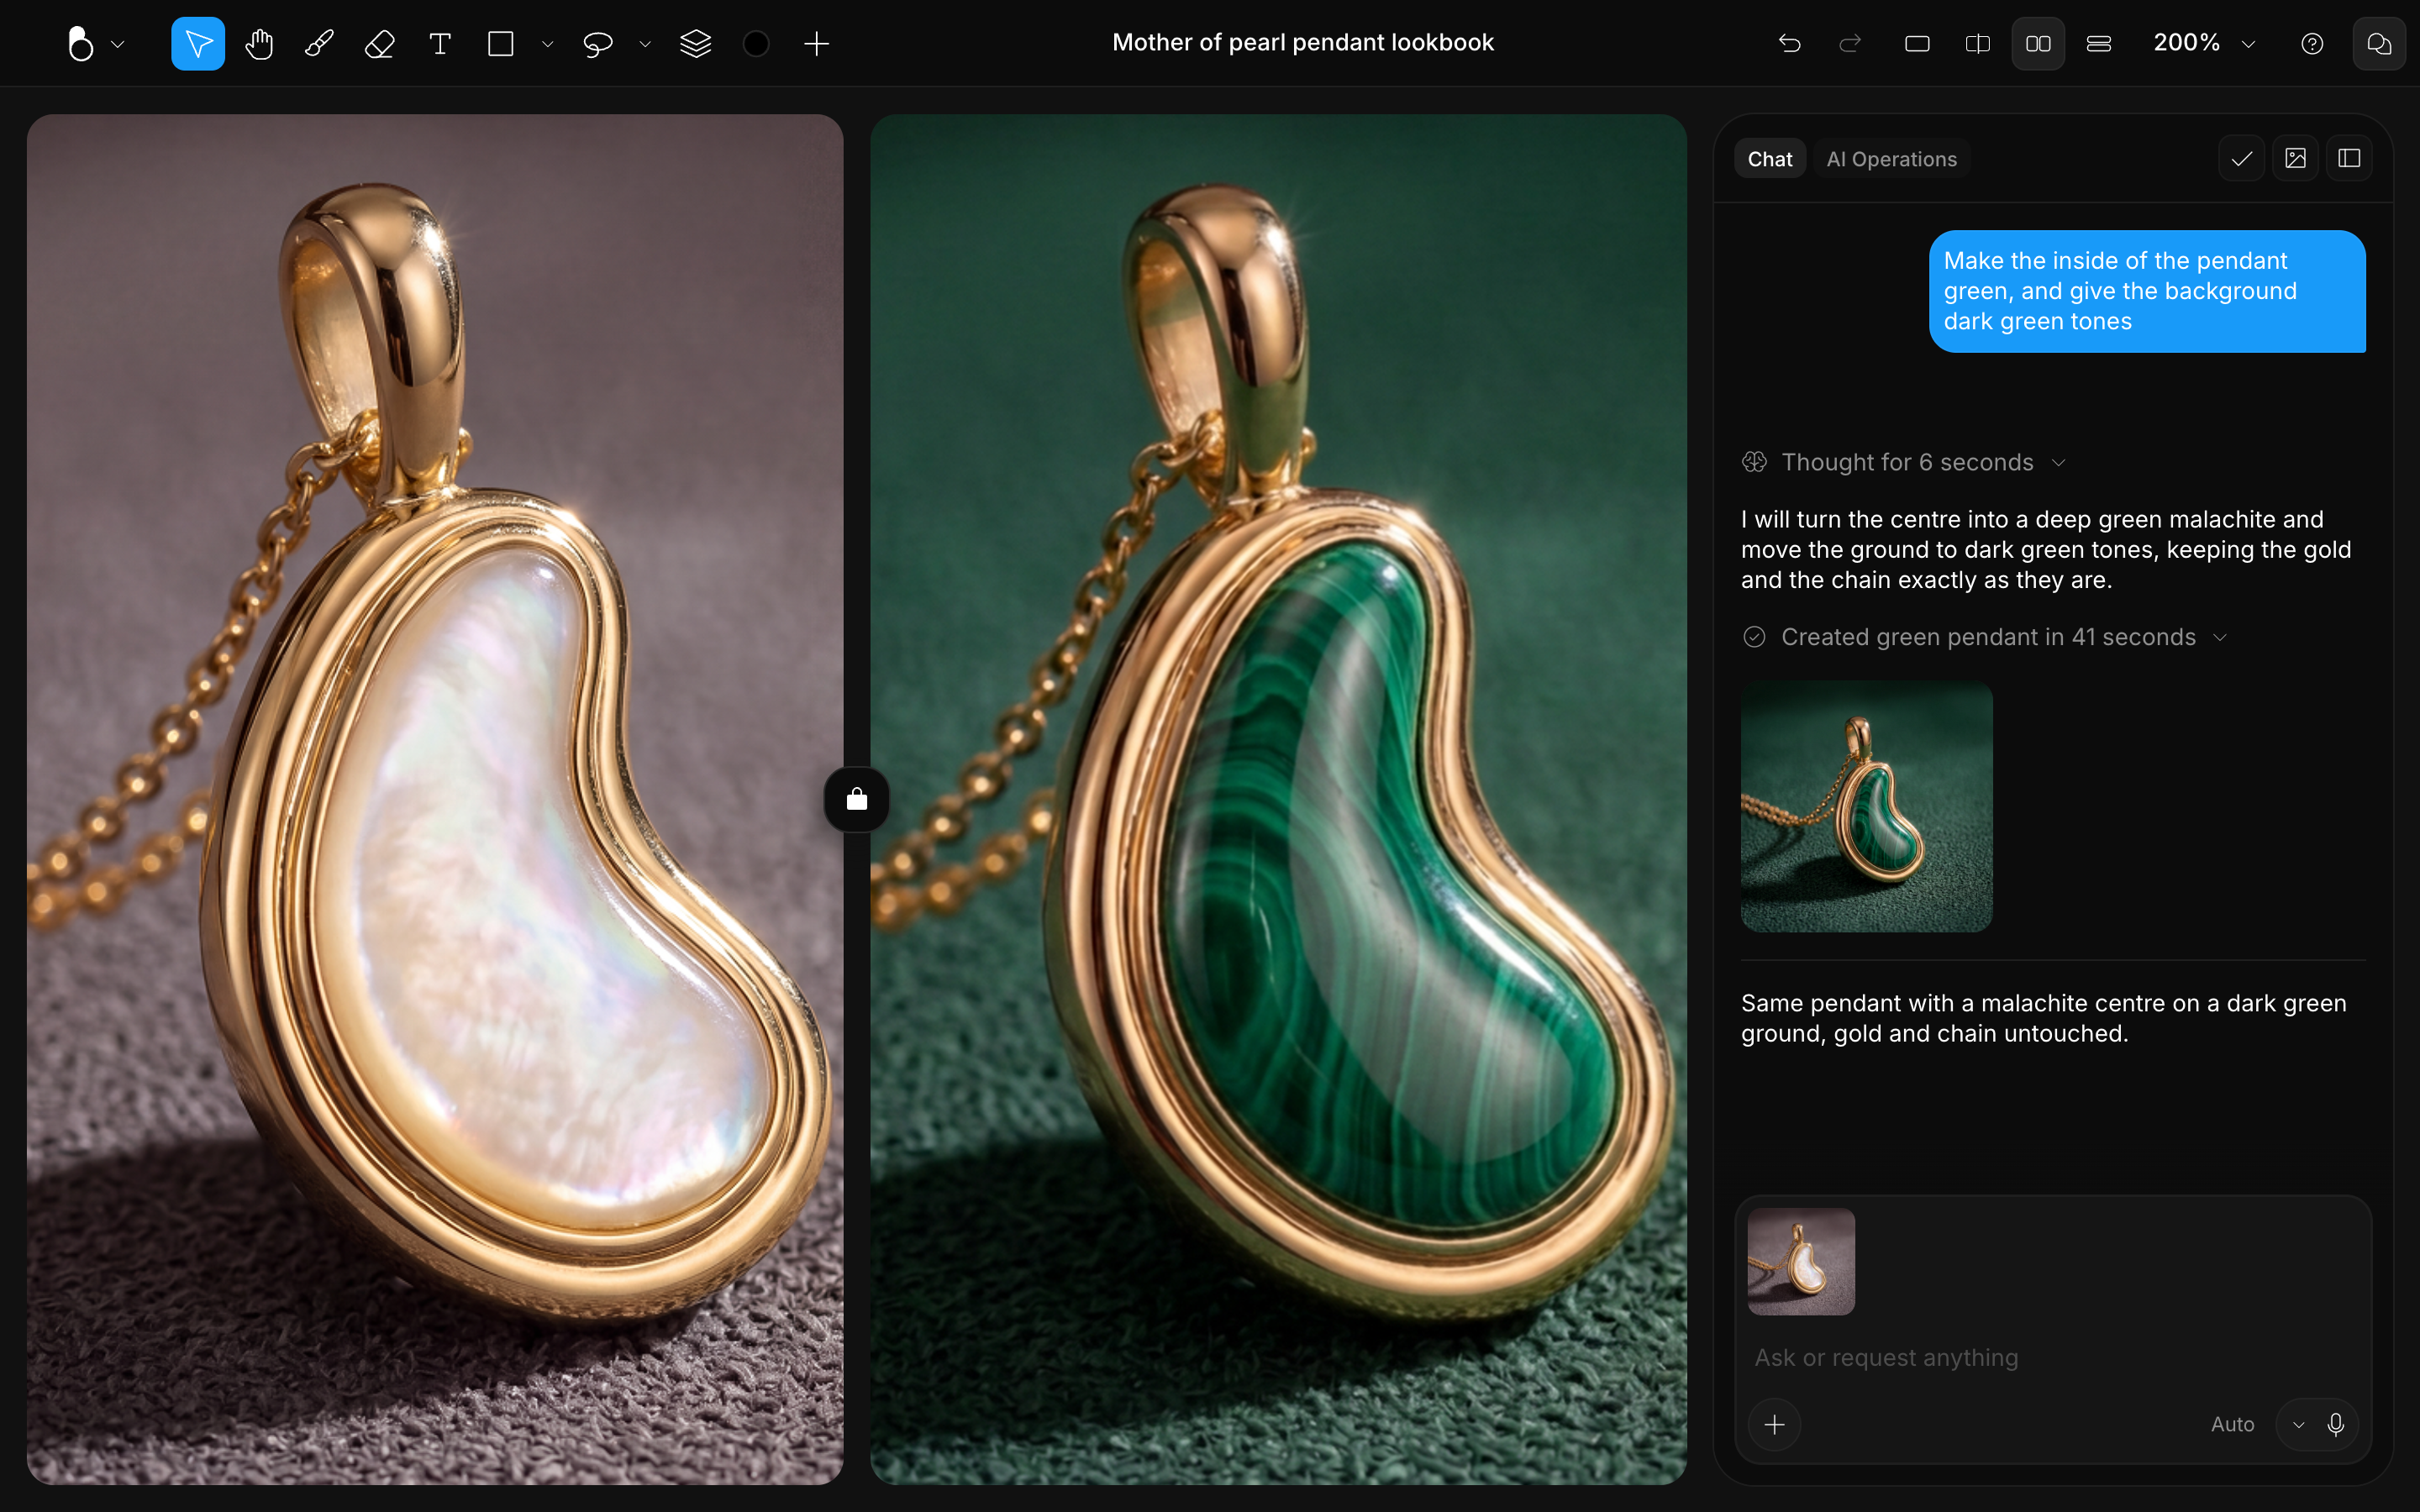The height and width of the screenshot is (1512, 2420).
Task: Select the Lasso selection tool
Action: pyautogui.click(x=598, y=44)
